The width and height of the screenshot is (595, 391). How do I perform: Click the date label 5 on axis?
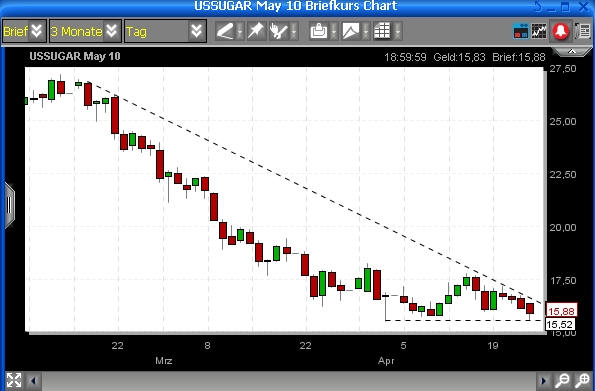pos(403,345)
